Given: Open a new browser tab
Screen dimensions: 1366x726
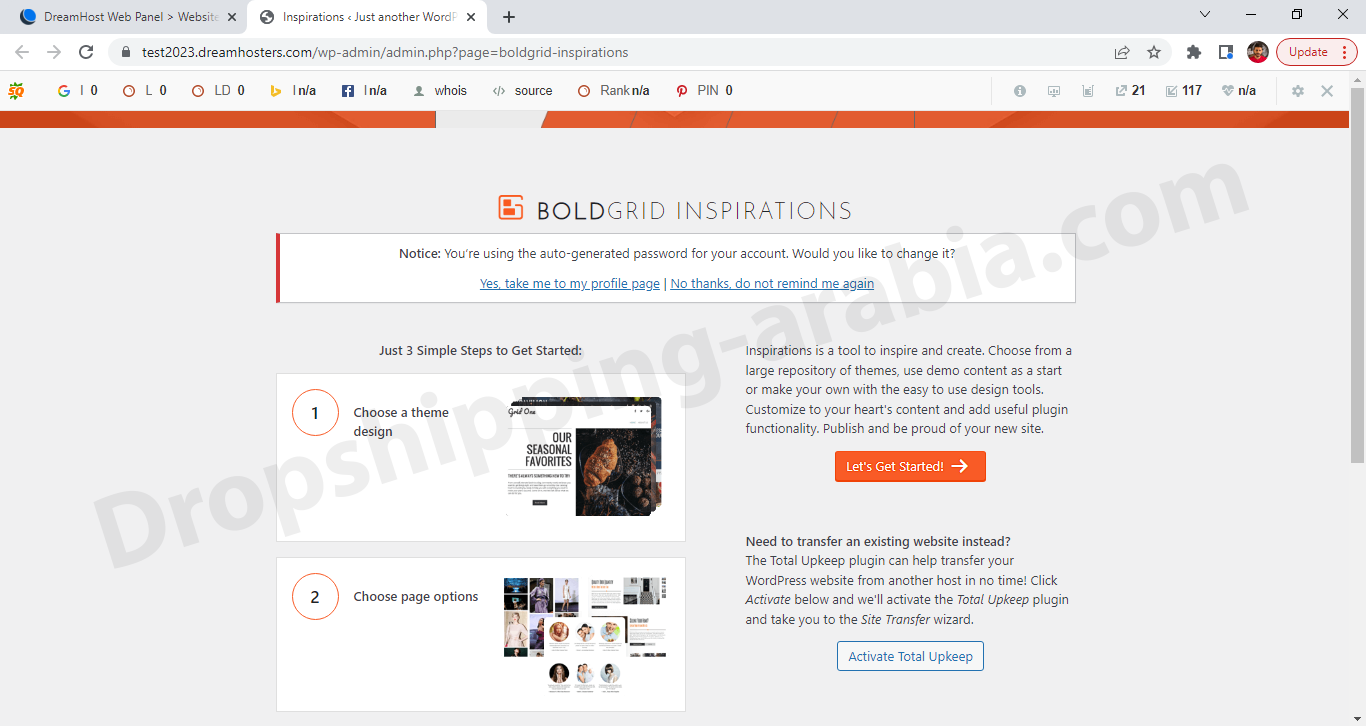Looking at the screenshot, I should point(509,17).
